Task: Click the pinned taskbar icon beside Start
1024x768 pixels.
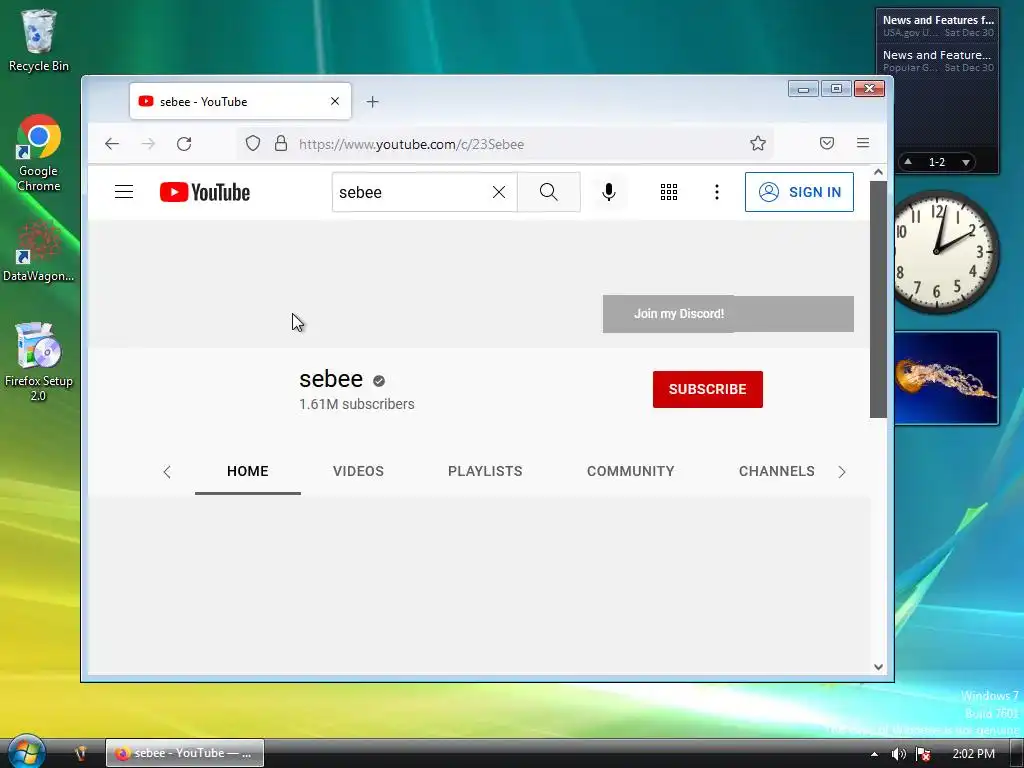Action: (81, 753)
